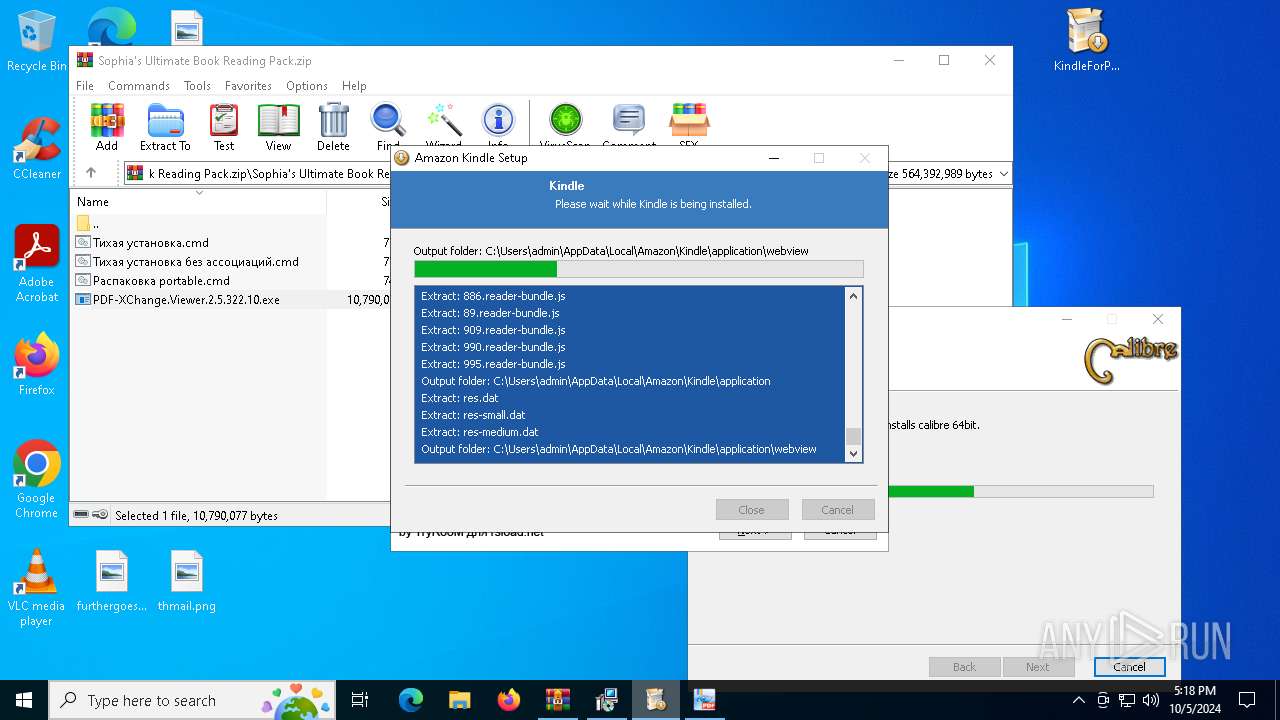Run the Test archive tool
Viewport: 1280px width, 720px height.
(224, 127)
